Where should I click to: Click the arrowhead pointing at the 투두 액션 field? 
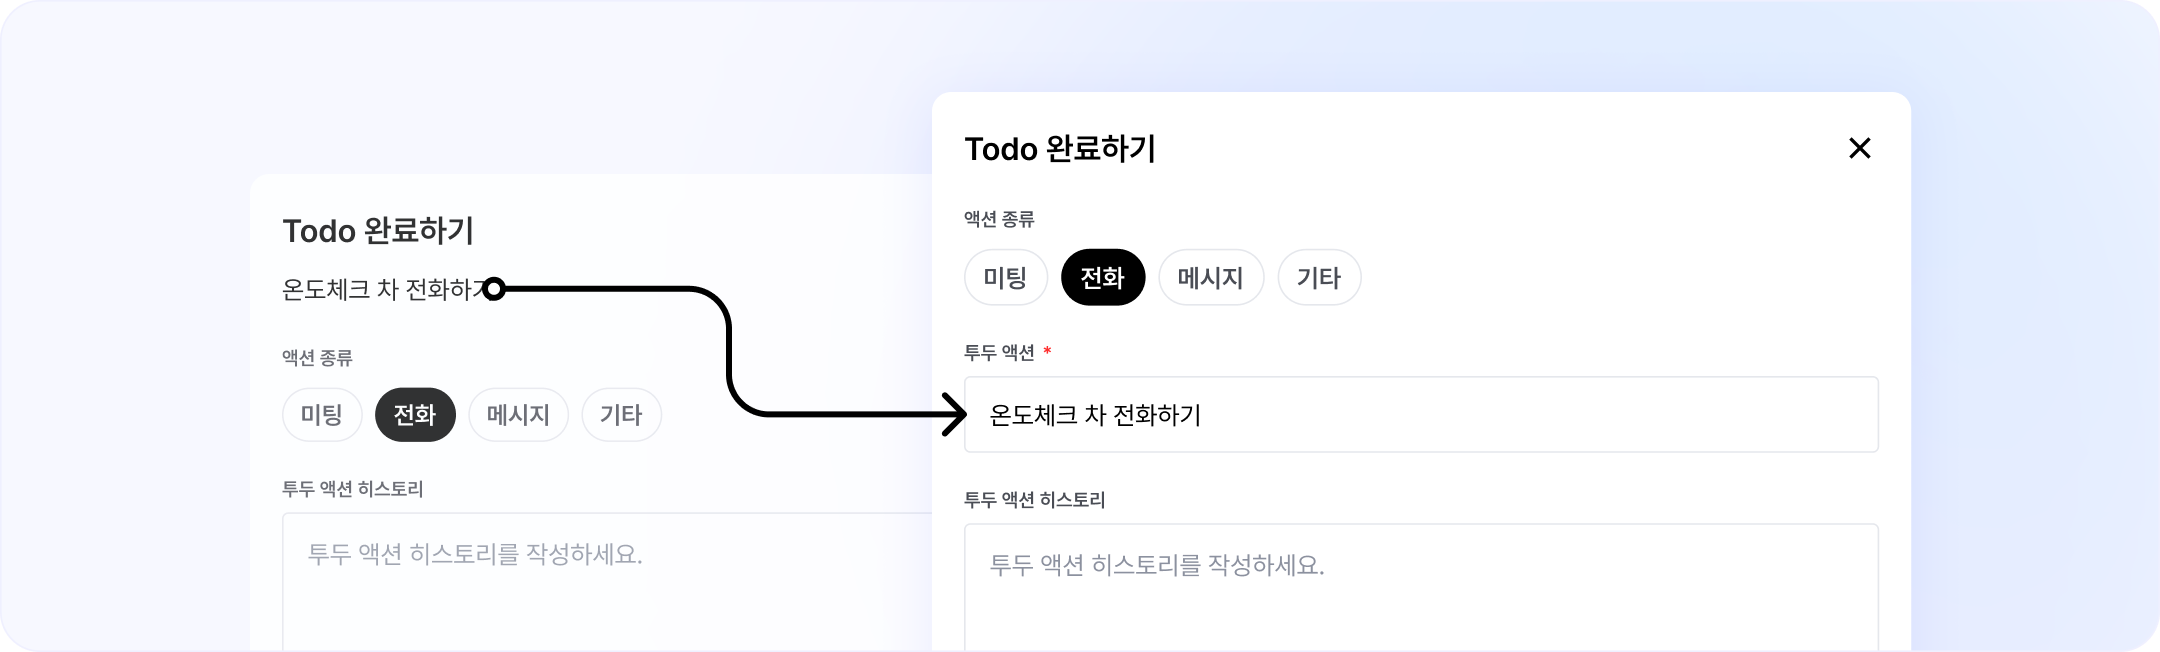click(x=955, y=413)
